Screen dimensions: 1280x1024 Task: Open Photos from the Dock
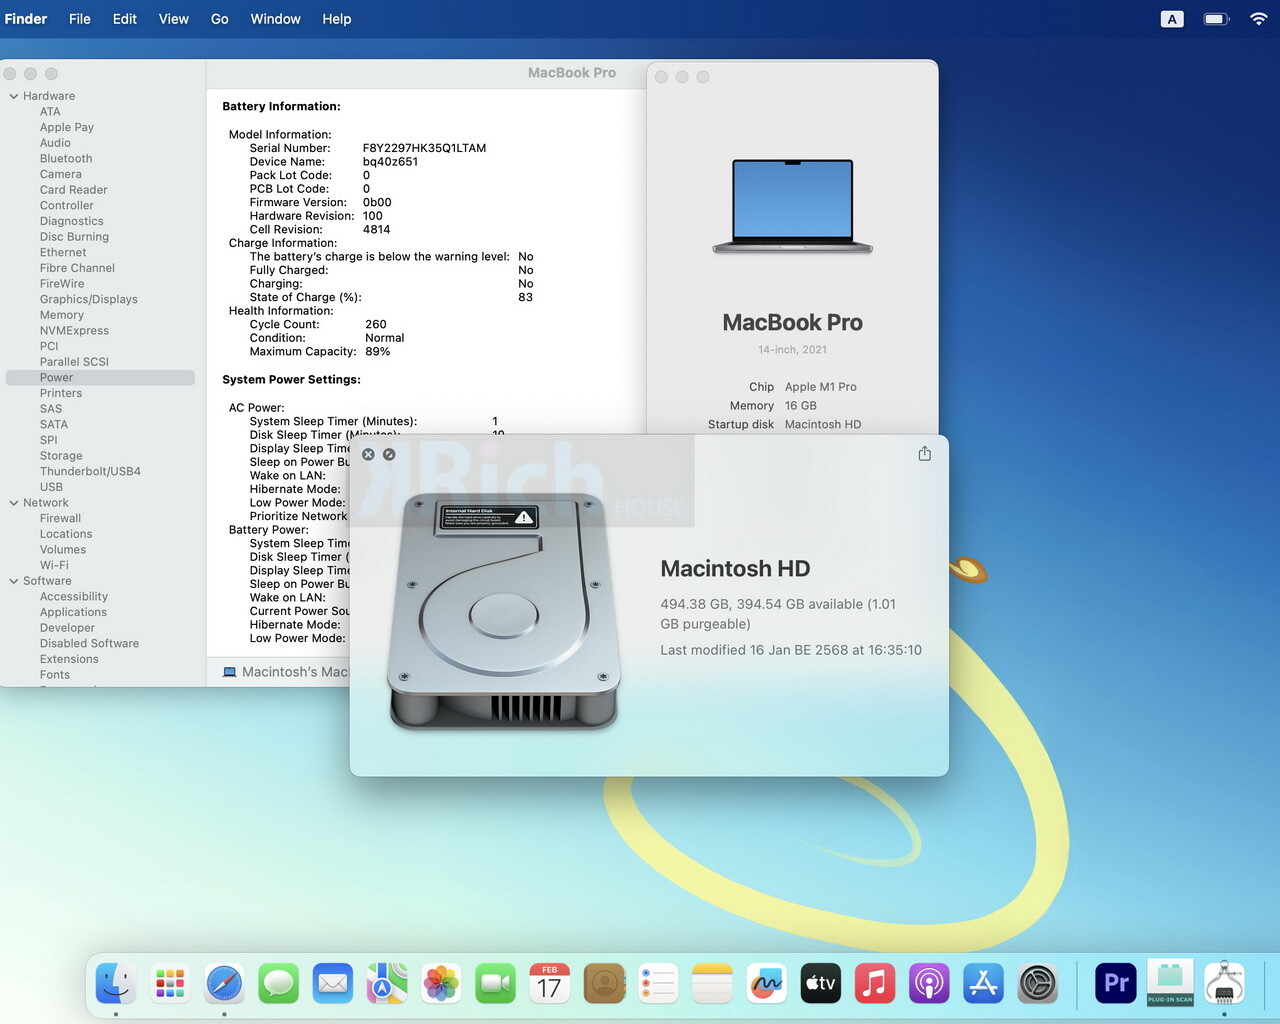click(x=441, y=984)
